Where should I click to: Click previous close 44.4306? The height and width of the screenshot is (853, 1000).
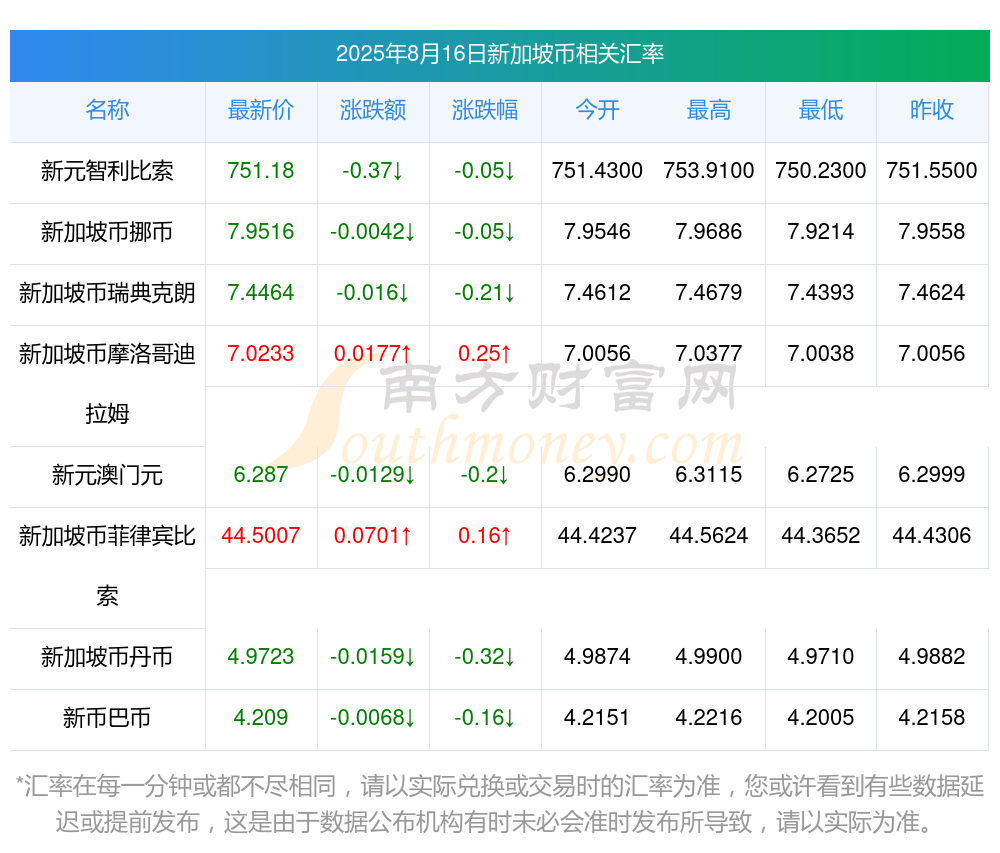coord(932,536)
